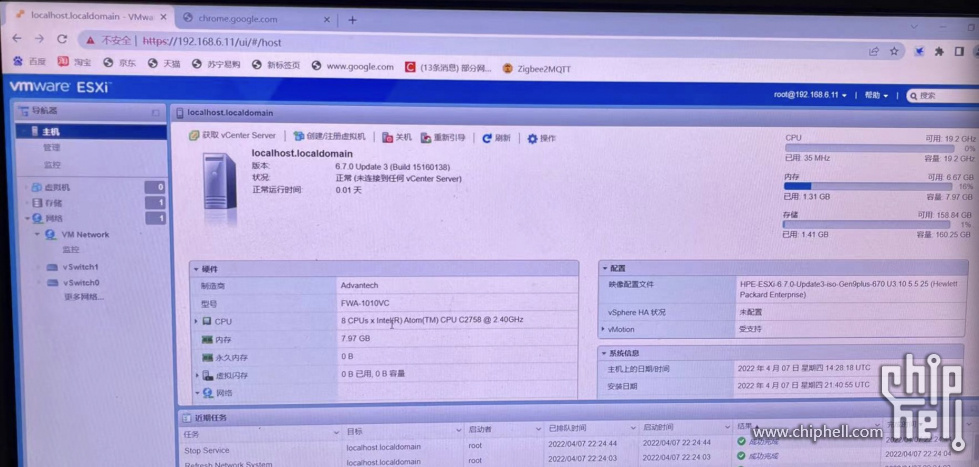This screenshot has height=467, width=979.
Task: Reload the page with the refresh icon
Action: tap(62, 39)
